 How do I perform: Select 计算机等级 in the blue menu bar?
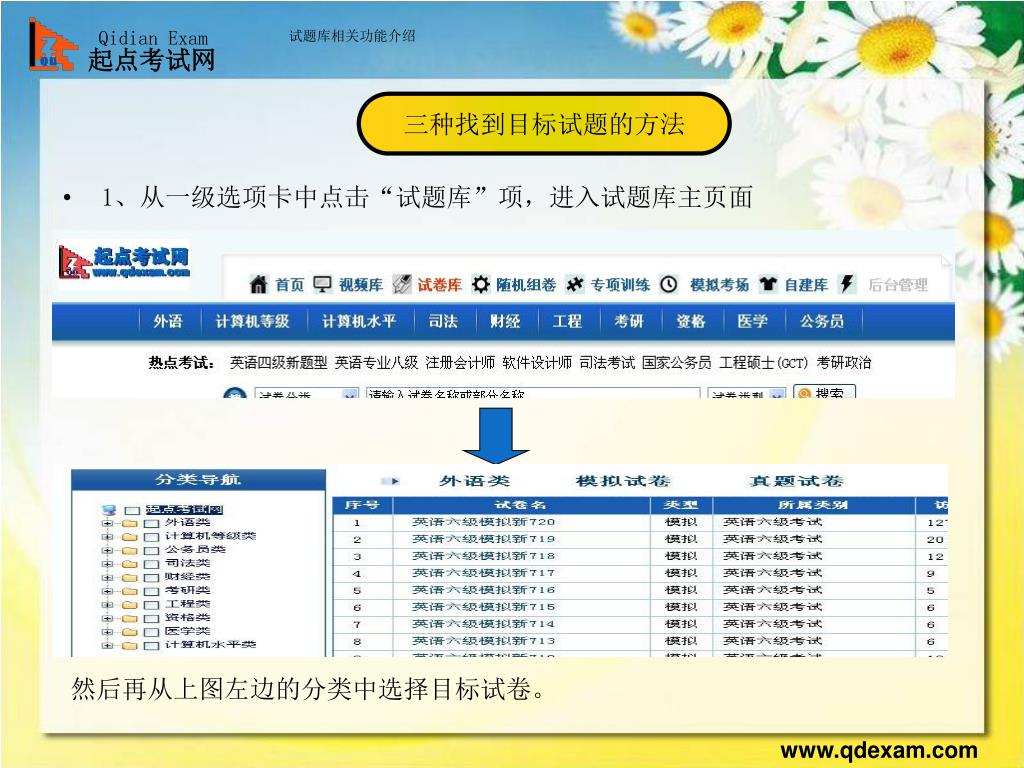point(252,321)
